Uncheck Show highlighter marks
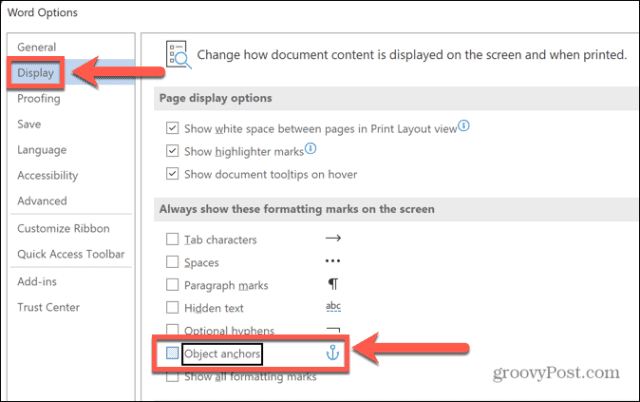The height and width of the screenshot is (402, 640). (x=173, y=151)
